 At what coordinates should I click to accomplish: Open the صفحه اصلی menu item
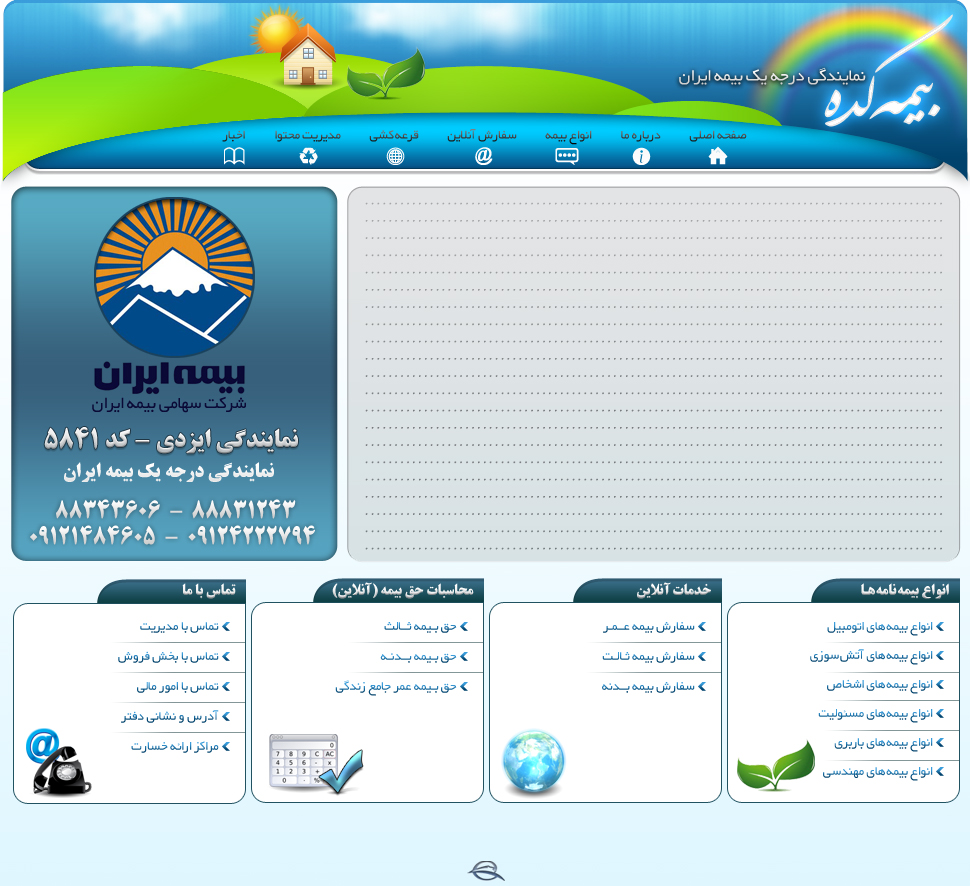pos(718,135)
